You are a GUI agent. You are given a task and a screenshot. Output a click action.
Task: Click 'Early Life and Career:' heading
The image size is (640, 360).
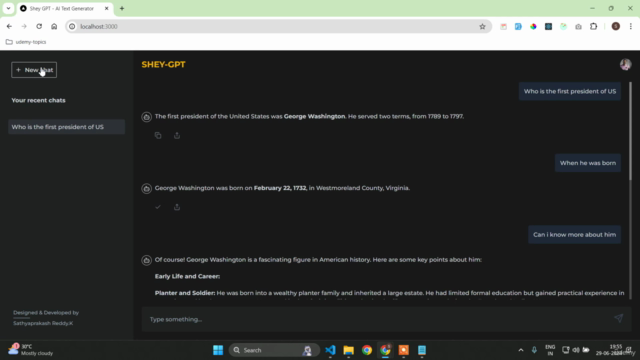point(187,276)
